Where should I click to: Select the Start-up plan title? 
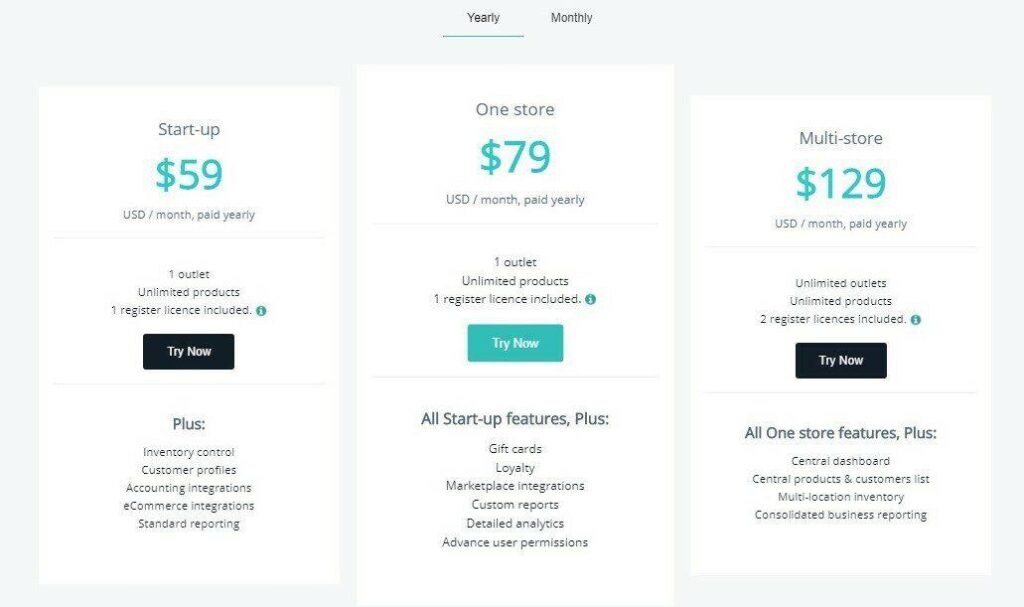click(189, 129)
